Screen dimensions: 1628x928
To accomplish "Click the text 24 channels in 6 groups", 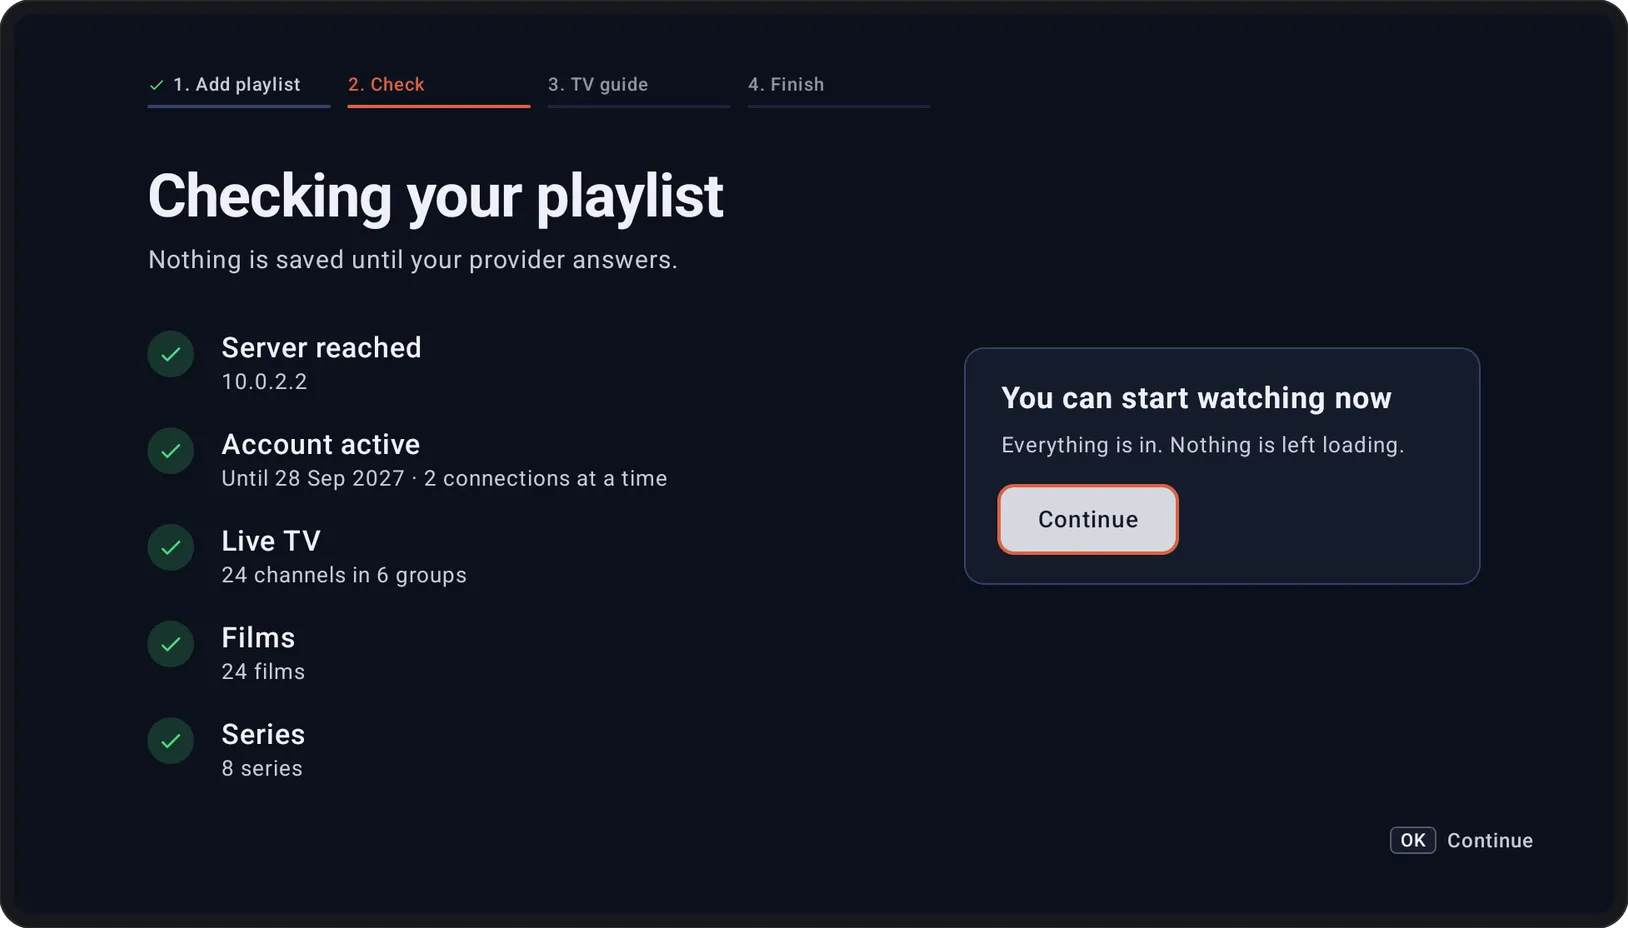I will (x=344, y=575).
